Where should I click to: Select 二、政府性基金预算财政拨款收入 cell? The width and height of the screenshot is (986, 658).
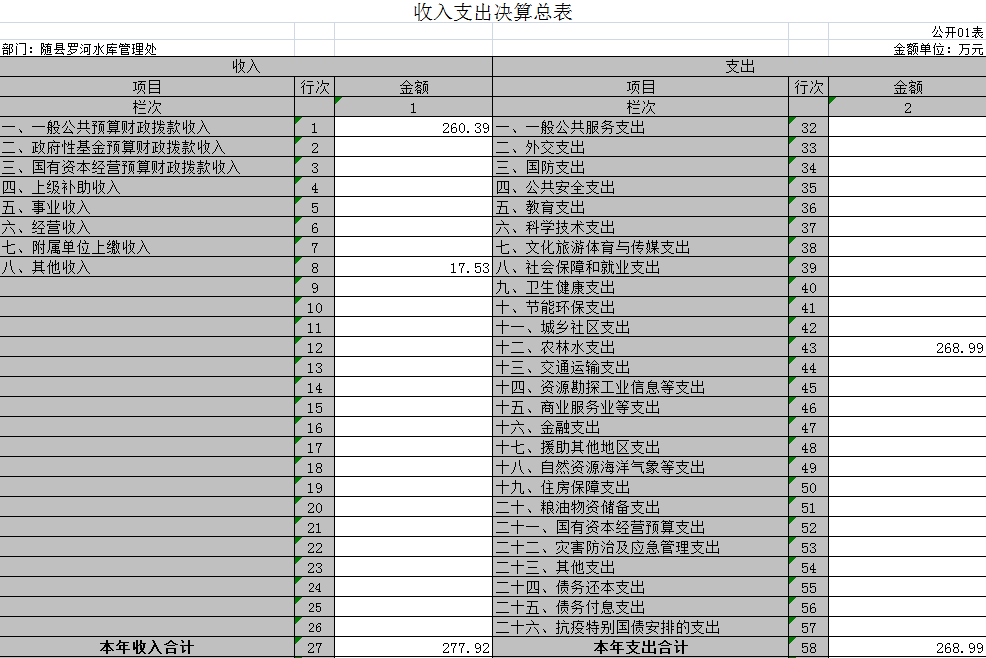tap(147, 148)
